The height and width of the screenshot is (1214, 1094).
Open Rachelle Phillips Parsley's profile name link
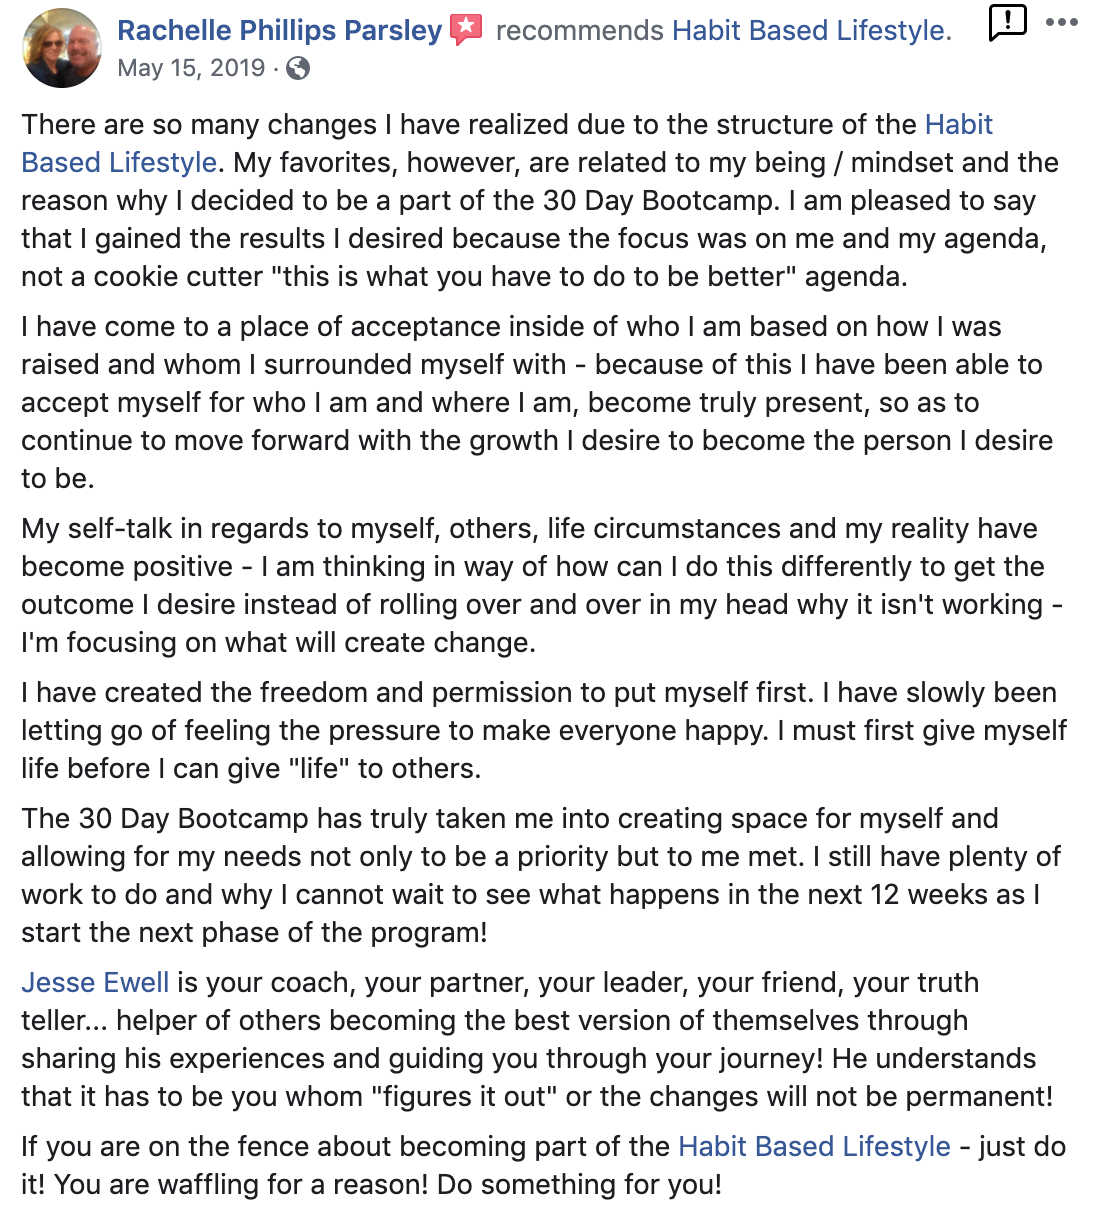click(280, 31)
